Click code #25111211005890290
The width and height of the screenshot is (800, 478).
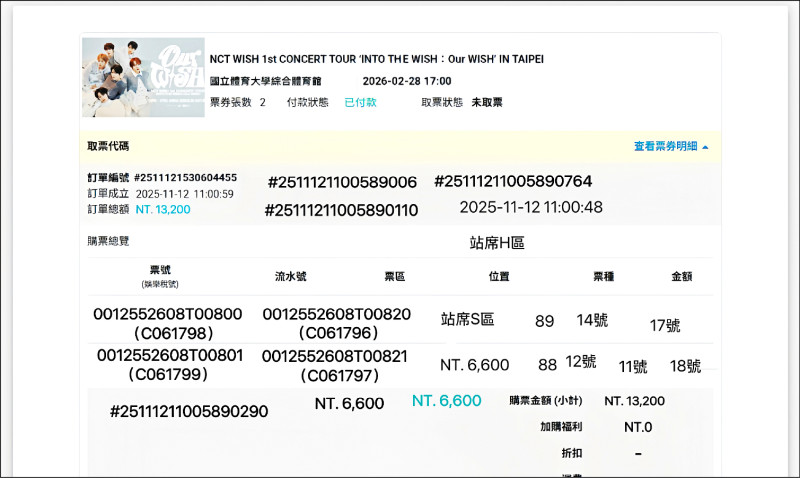(189, 411)
